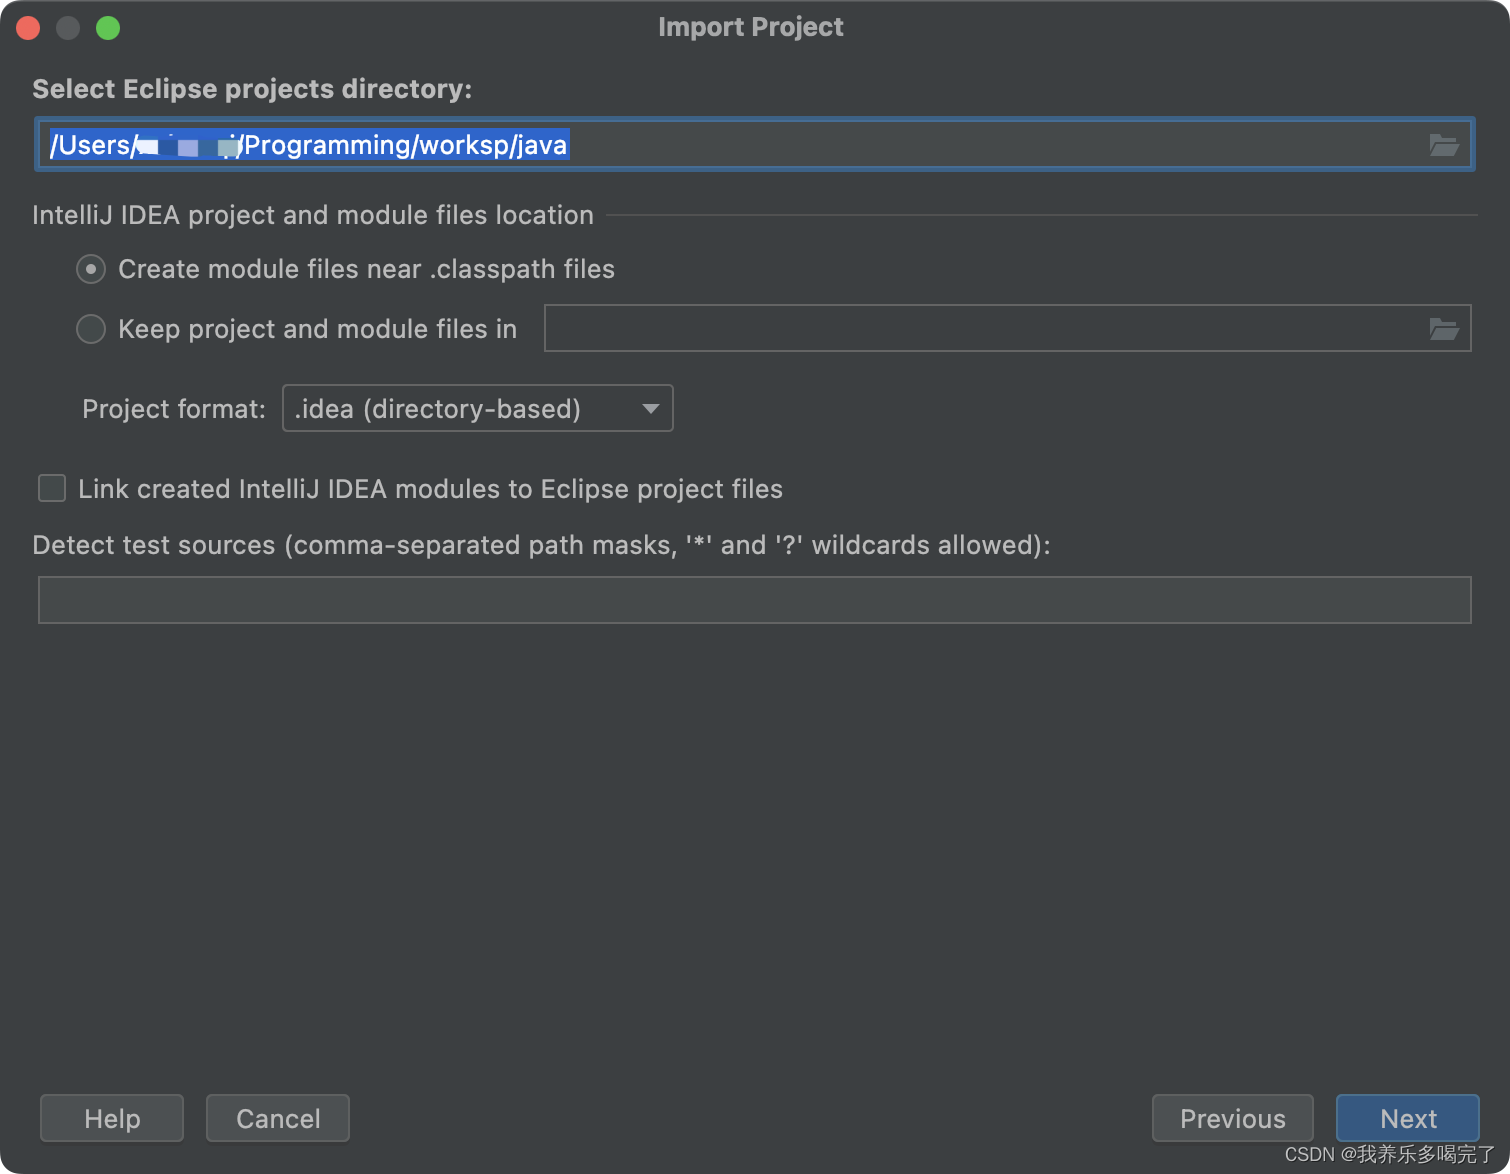
Task: Click the Help button
Action: [112, 1118]
